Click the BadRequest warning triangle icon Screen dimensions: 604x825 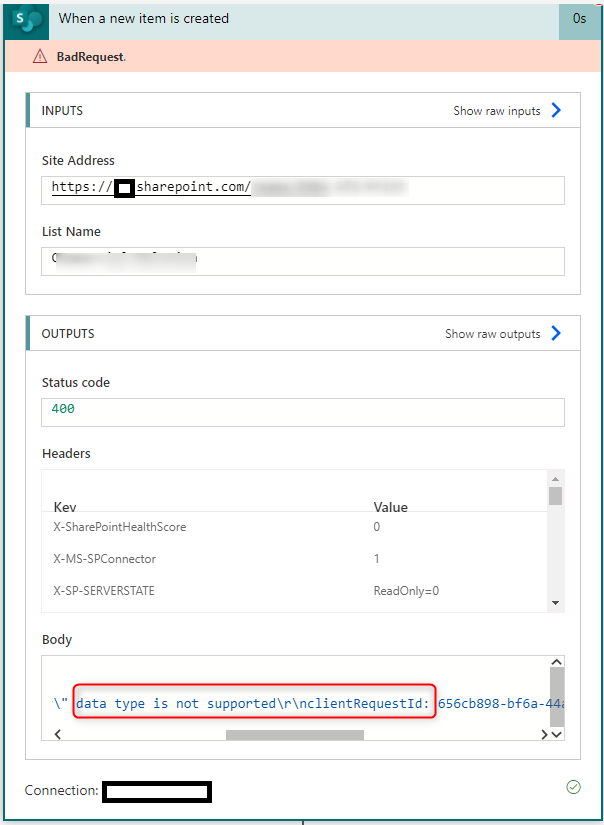pos(40,56)
